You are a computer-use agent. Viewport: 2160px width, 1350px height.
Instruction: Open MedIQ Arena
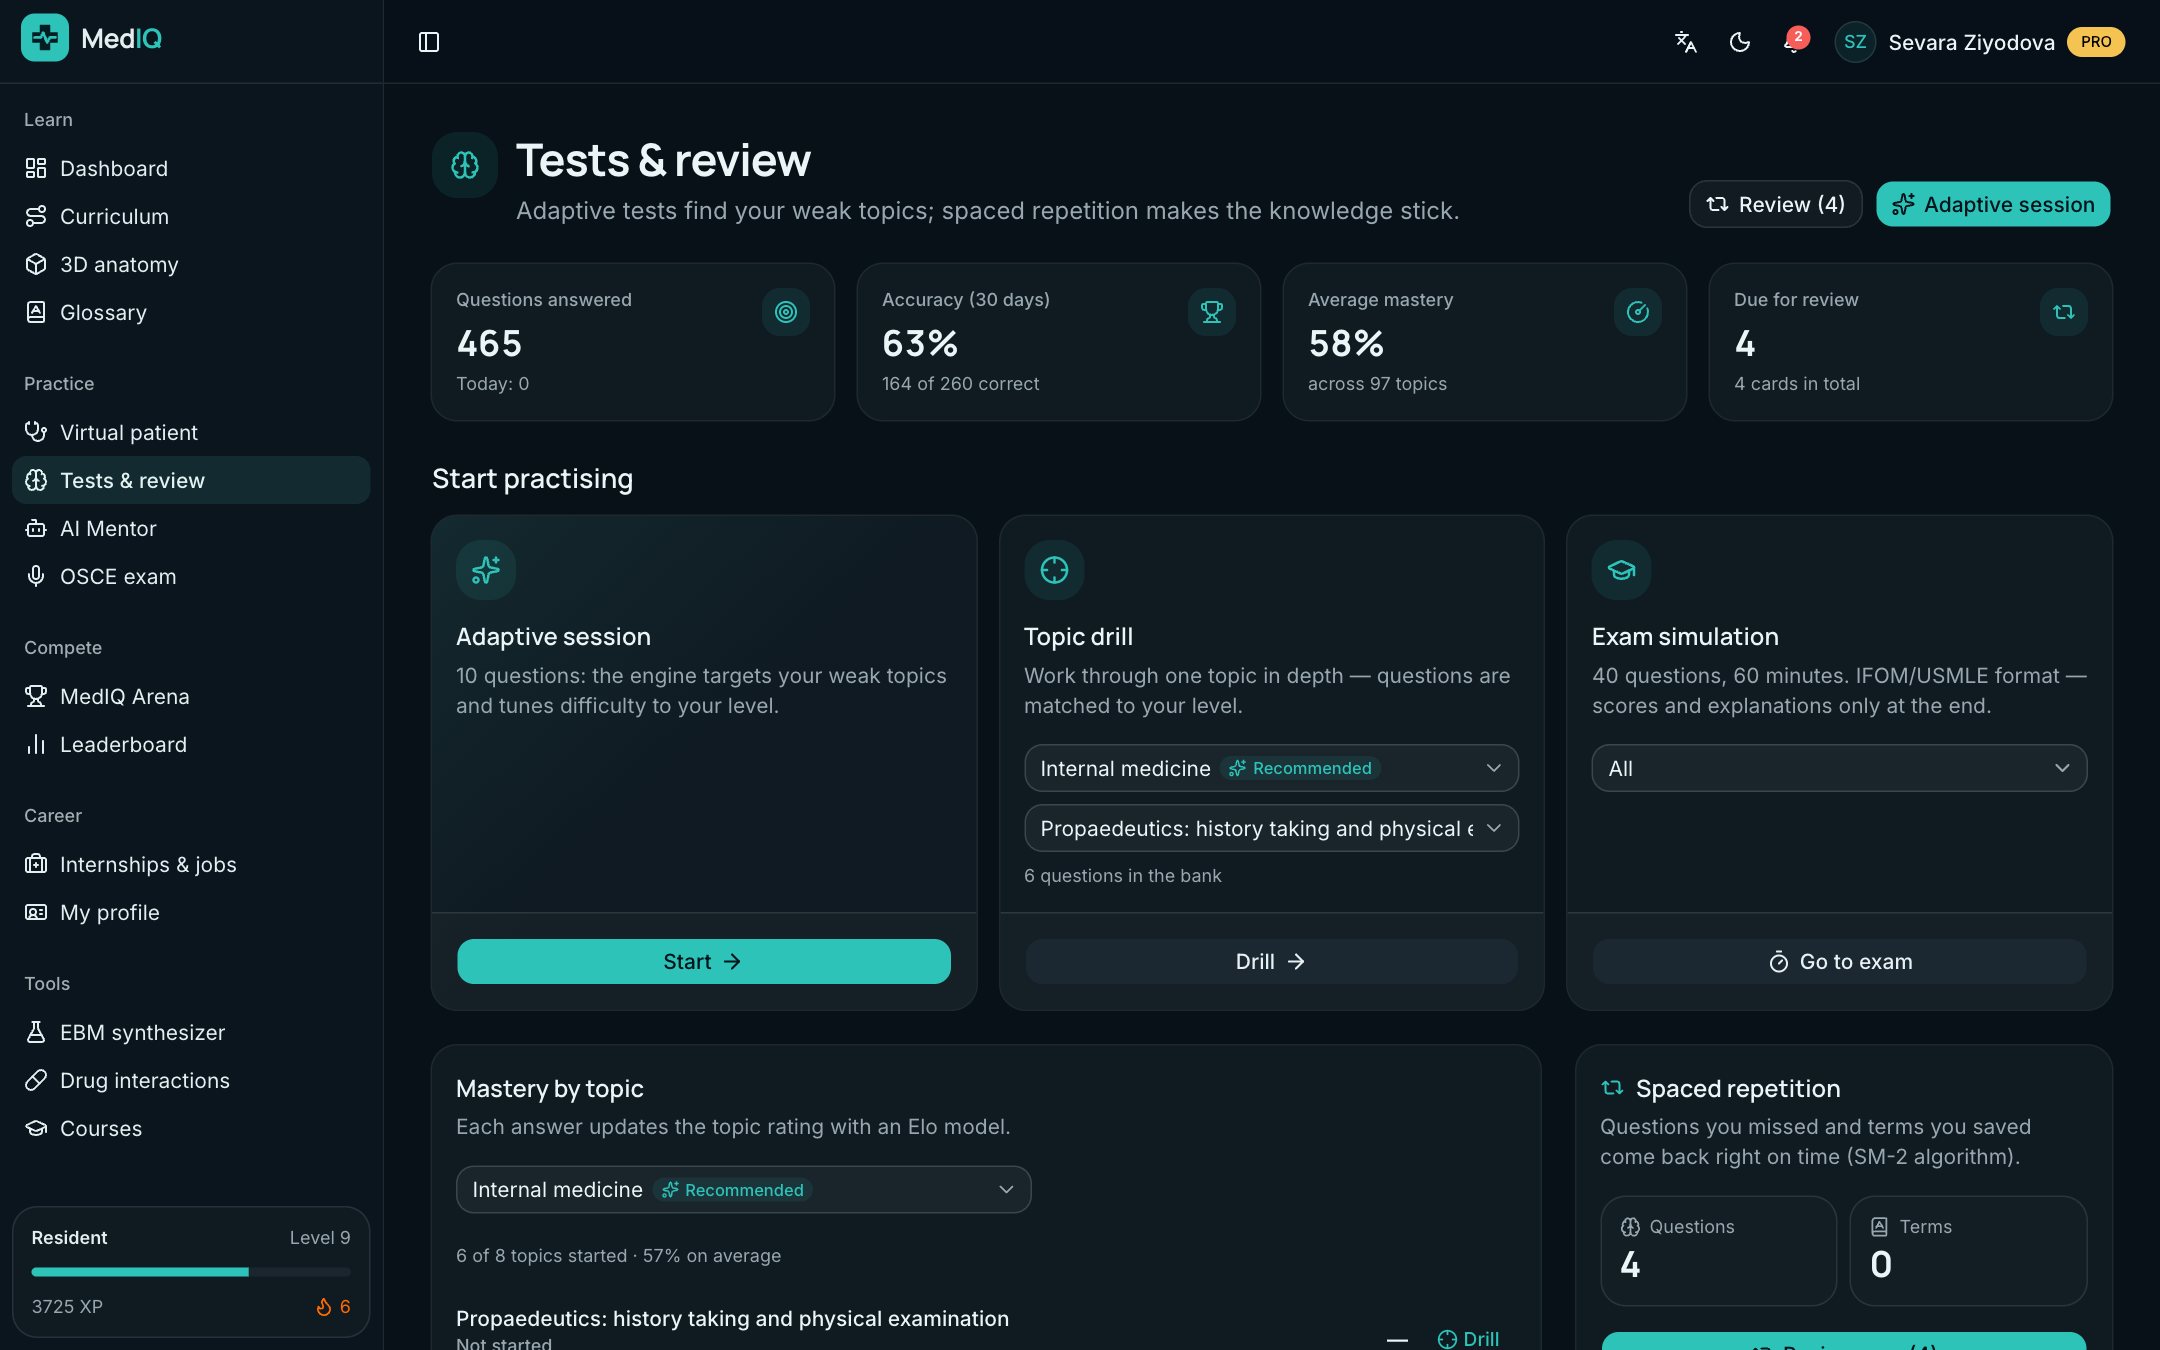pyautogui.click(x=191, y=696)
